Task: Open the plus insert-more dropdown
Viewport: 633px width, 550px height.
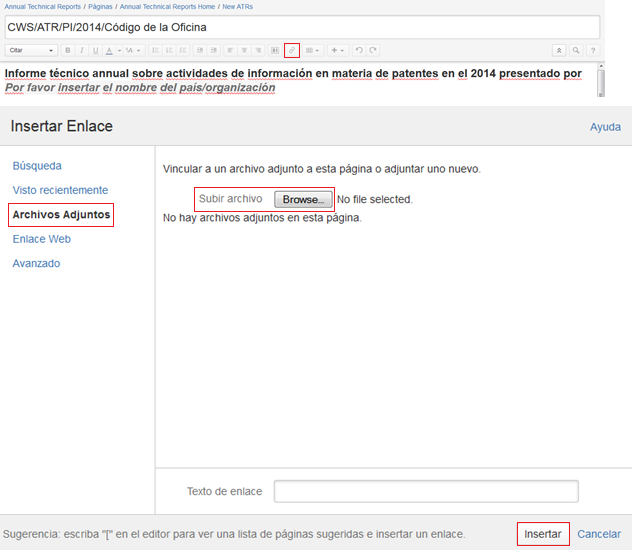Action: pos(338,50)
